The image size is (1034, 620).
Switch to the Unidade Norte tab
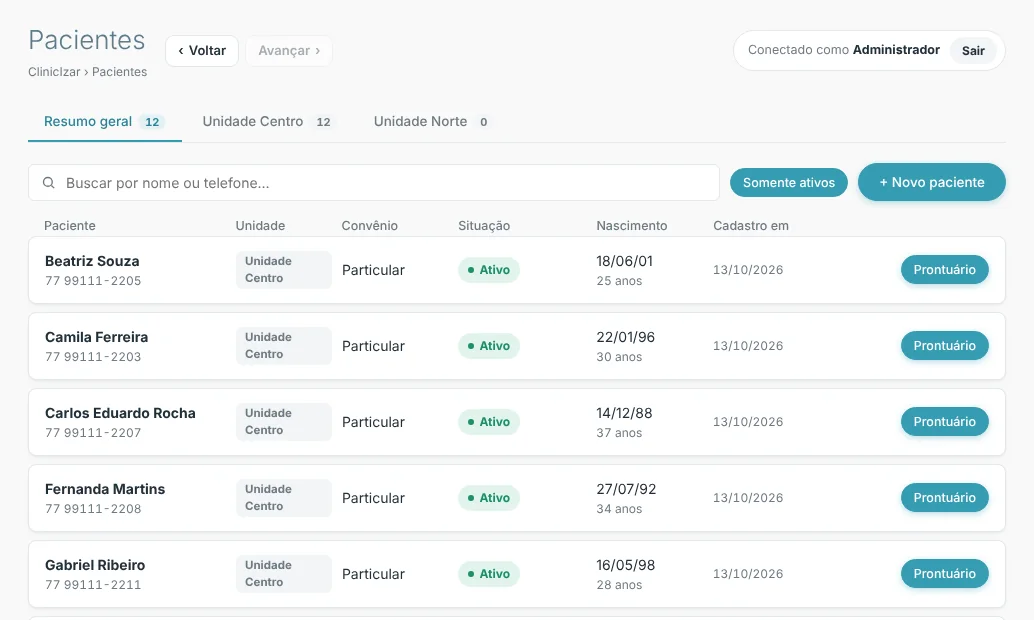431,122
